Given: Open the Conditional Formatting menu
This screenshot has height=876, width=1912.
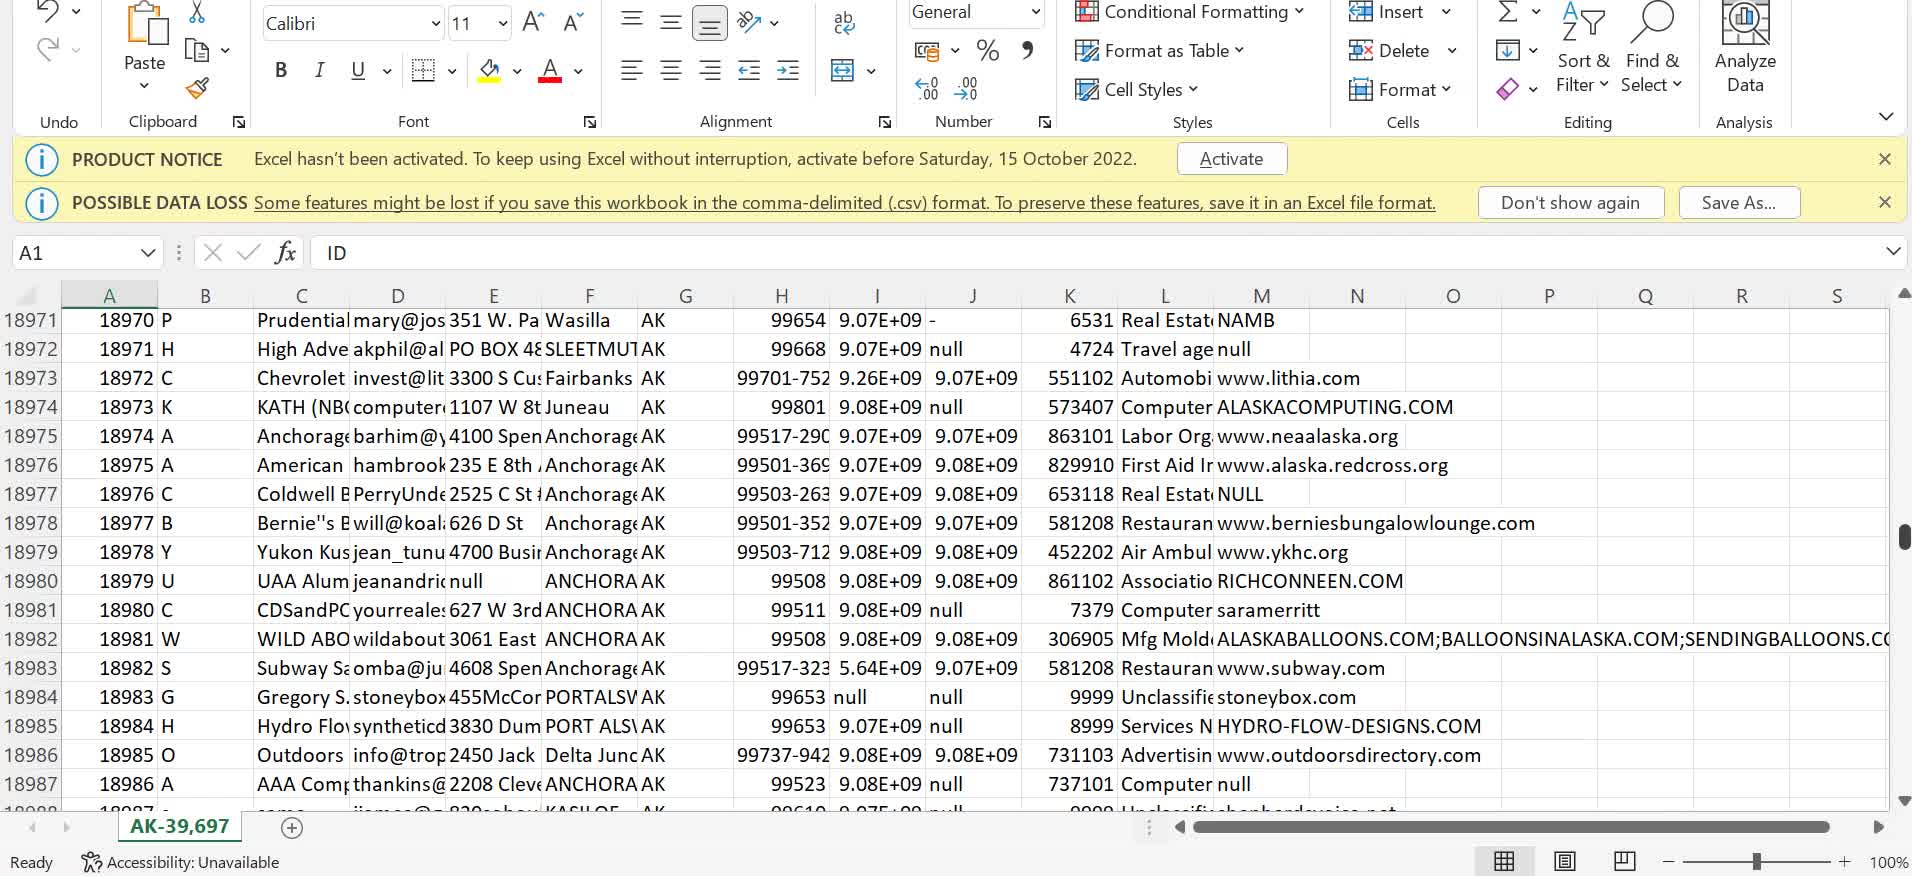Looking at the screenshot, I should click(1189, 12).
